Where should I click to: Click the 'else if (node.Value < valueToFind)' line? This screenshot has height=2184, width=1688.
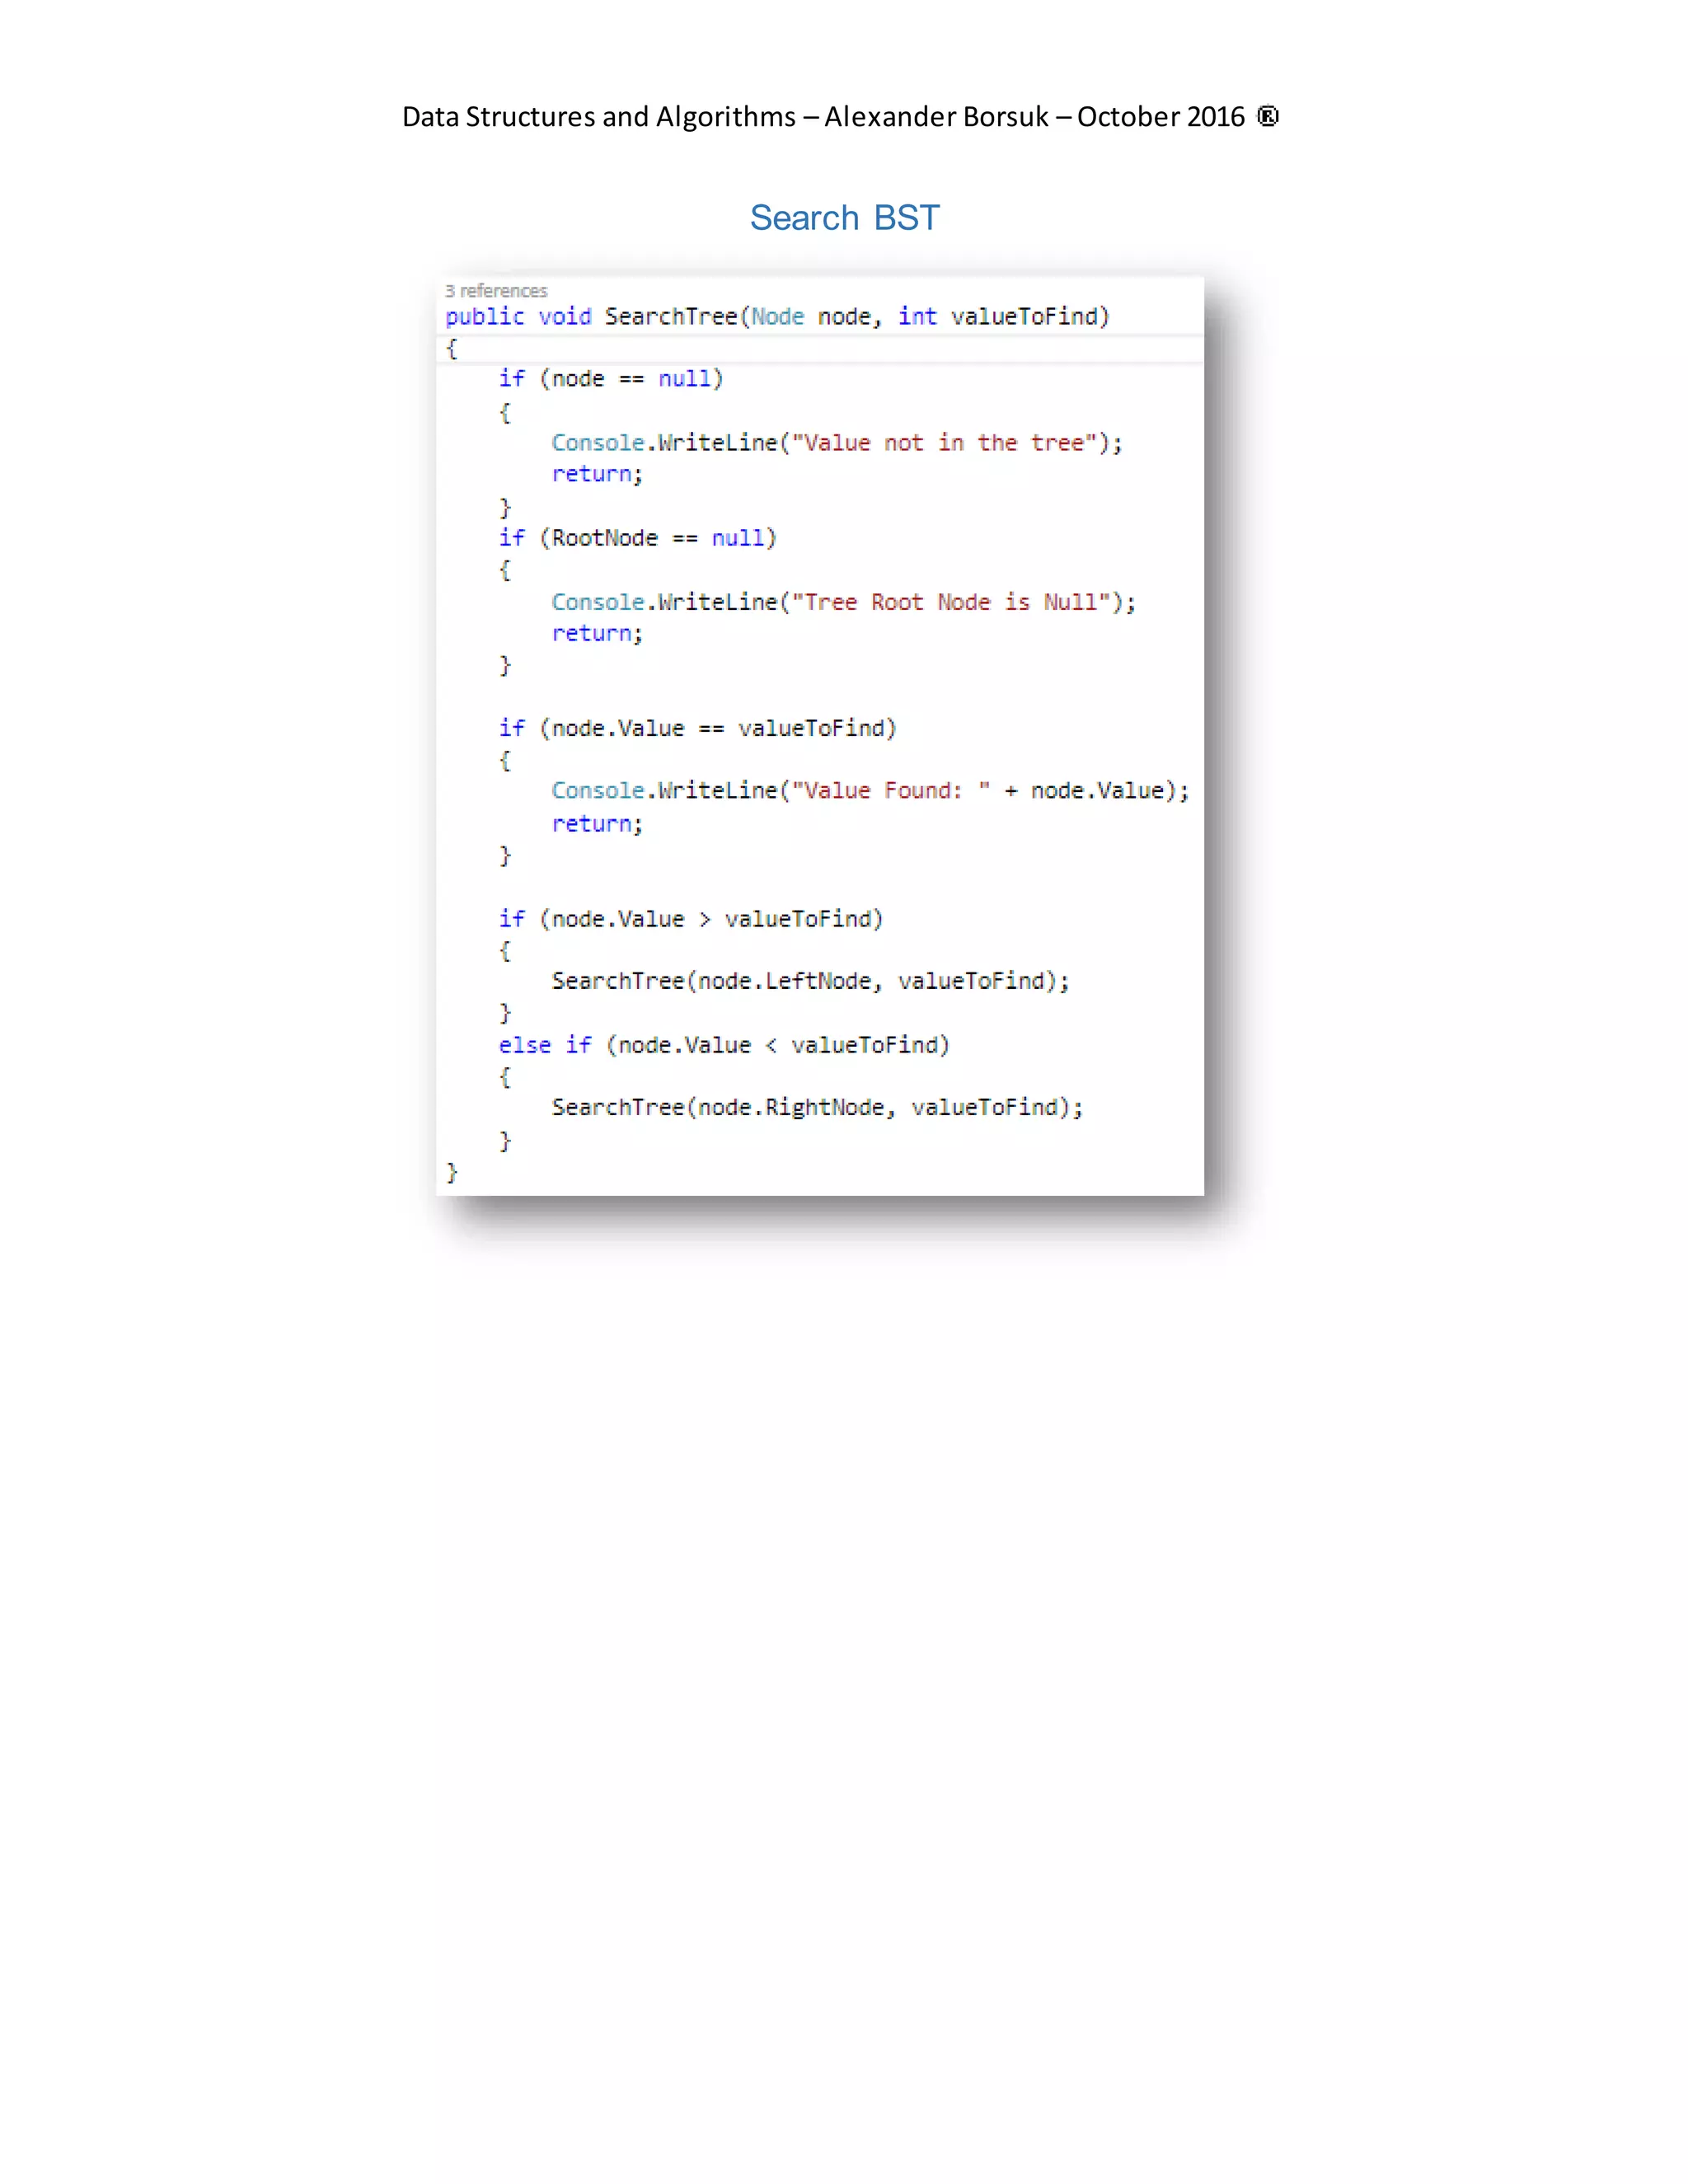(724, 1045)
